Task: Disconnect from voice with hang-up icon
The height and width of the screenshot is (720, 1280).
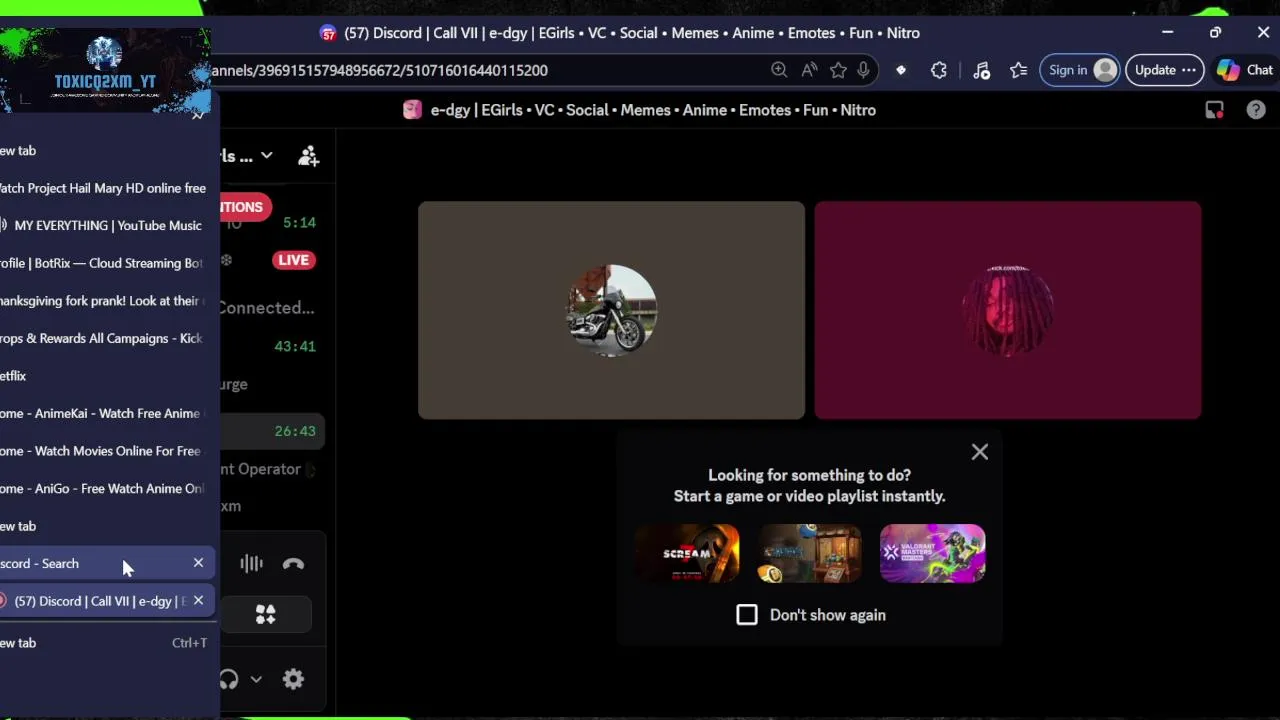Action: click(x=293, y=564)
